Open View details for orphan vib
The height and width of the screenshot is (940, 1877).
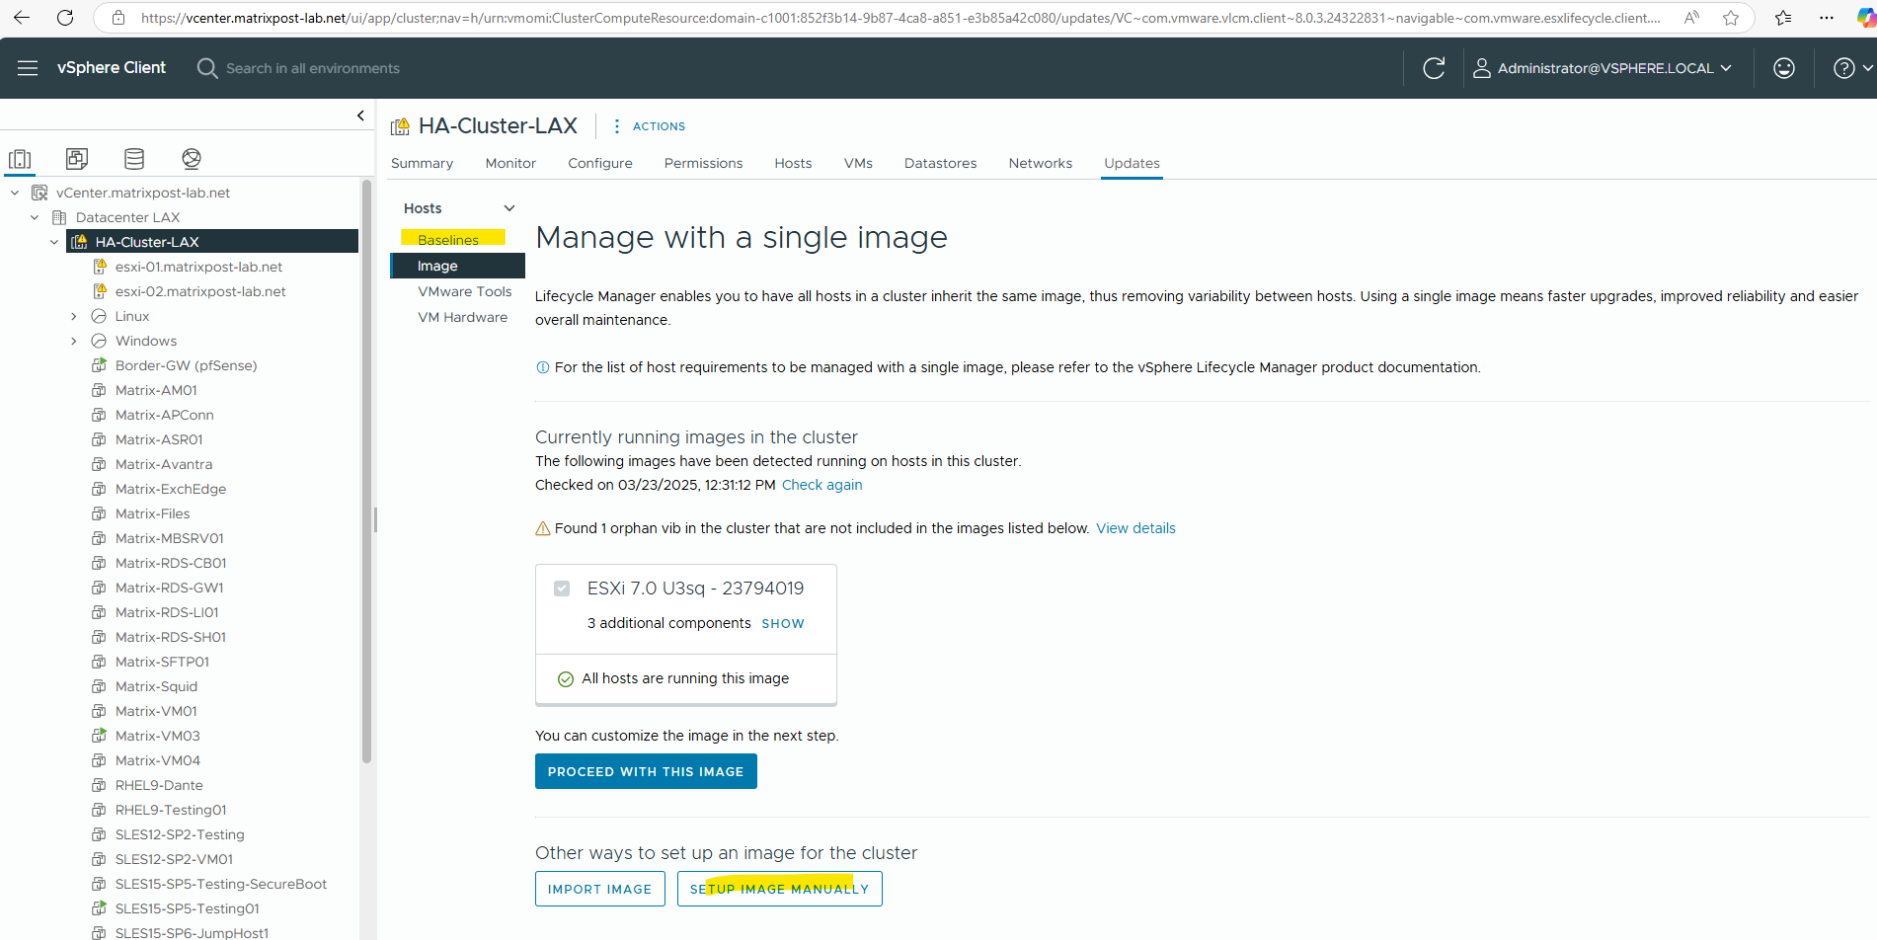pyautogui.click(x=1136, y=528)
